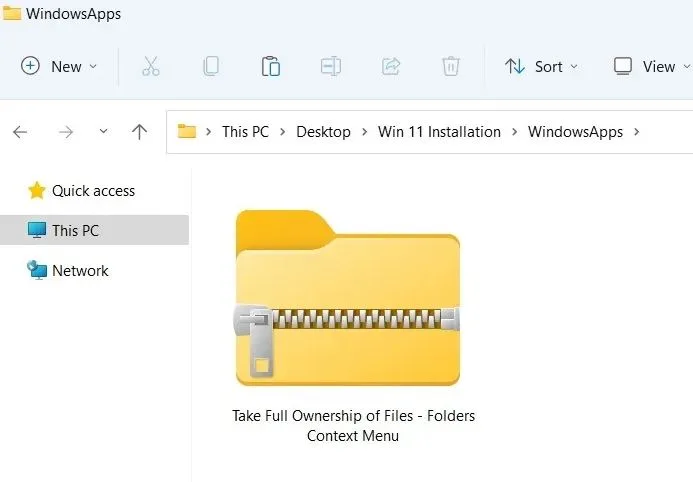Select the zipped folder thumbnail
This screenshot has height=482, width=693.
pos(348,298)
